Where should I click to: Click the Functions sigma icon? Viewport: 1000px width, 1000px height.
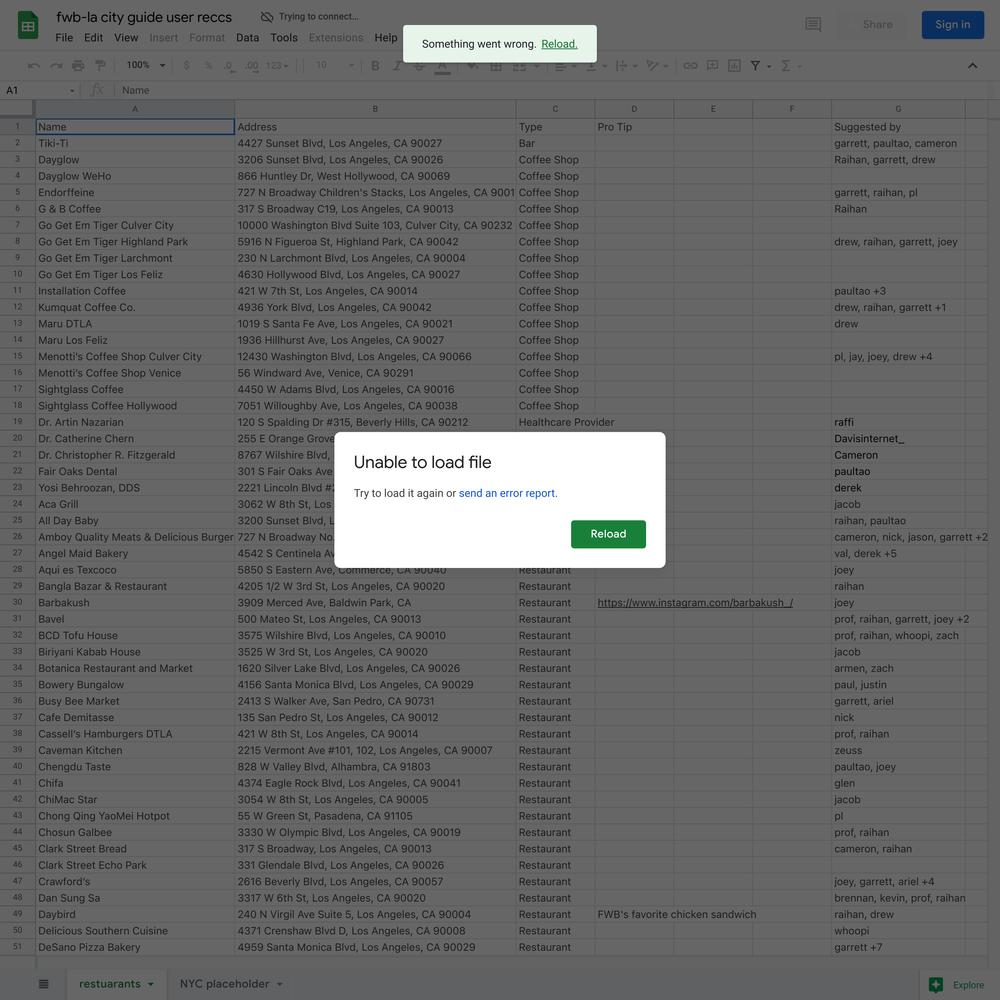click(x=786, y=66)
